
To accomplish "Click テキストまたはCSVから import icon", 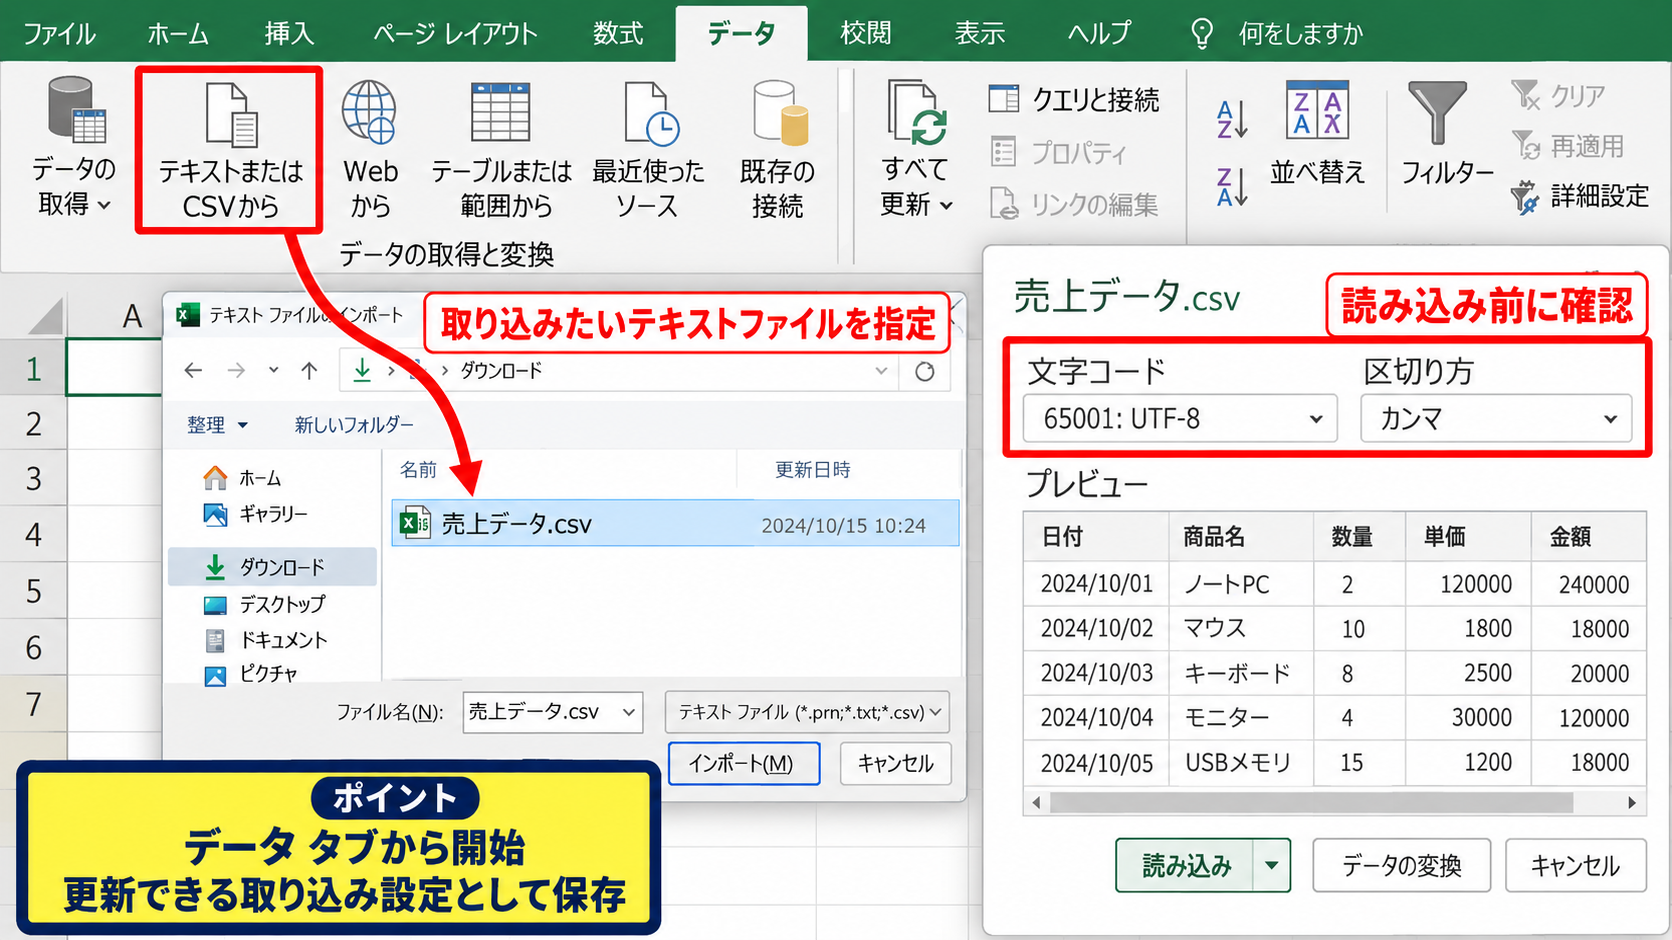I will pyautogui.click(x=231, y=150).
